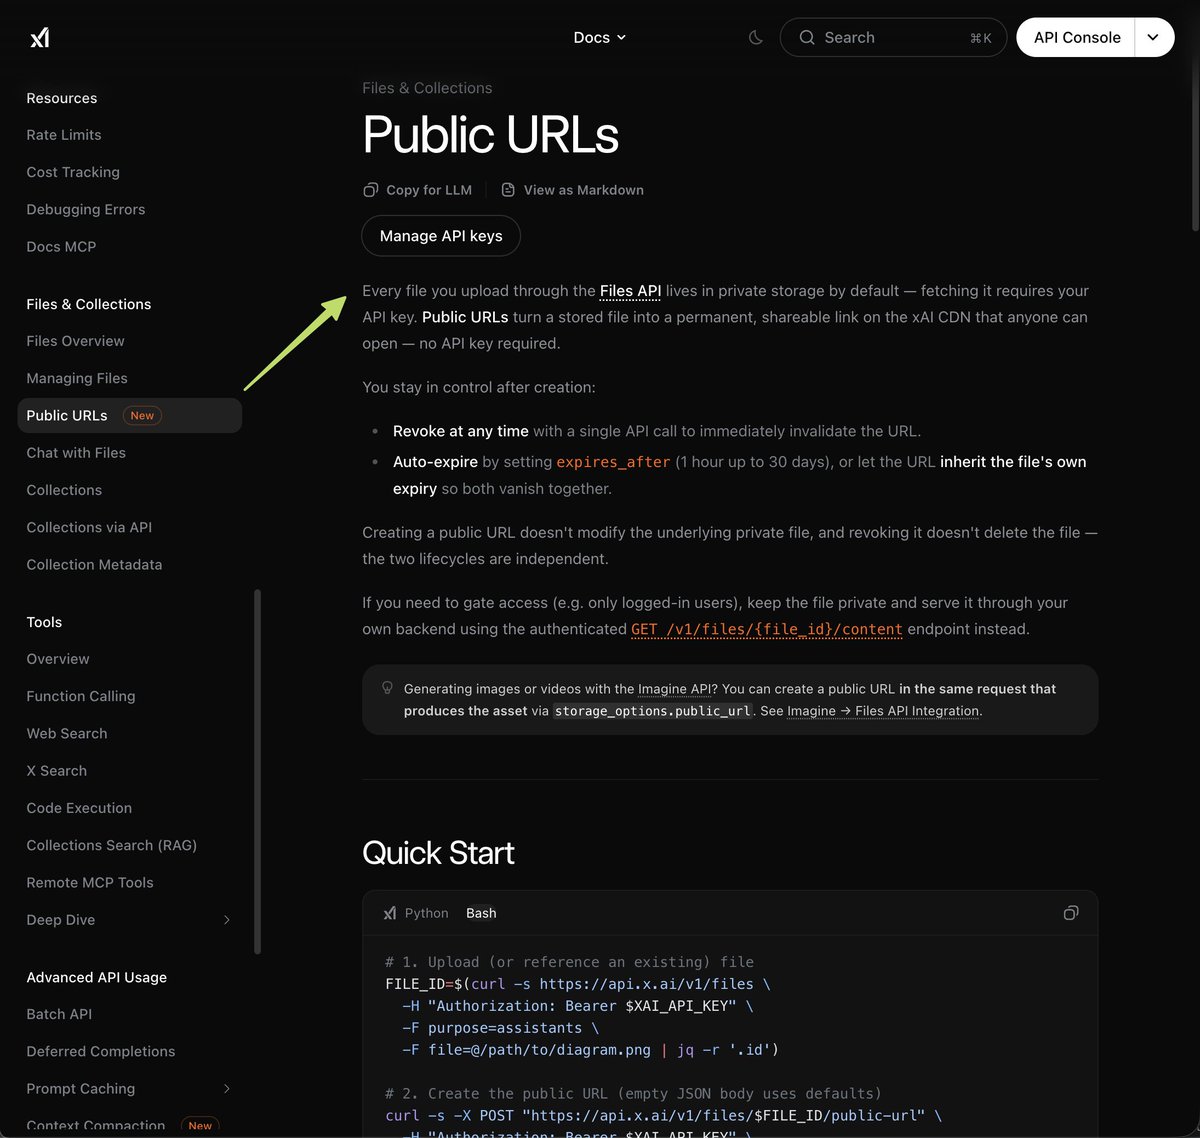Image resolution: width=1200 pixels, height=1138 pixels.
Task: Open Rate Limits in sidebar
Action: (64, 135)
